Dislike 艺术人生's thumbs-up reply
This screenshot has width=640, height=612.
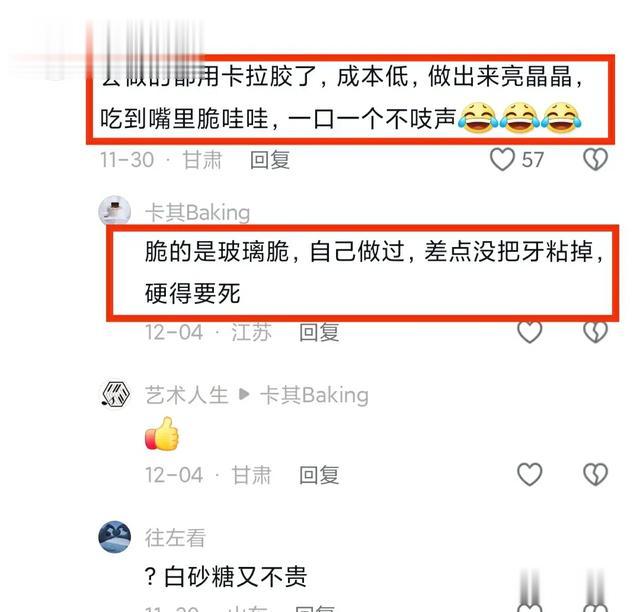pos(596,474)
